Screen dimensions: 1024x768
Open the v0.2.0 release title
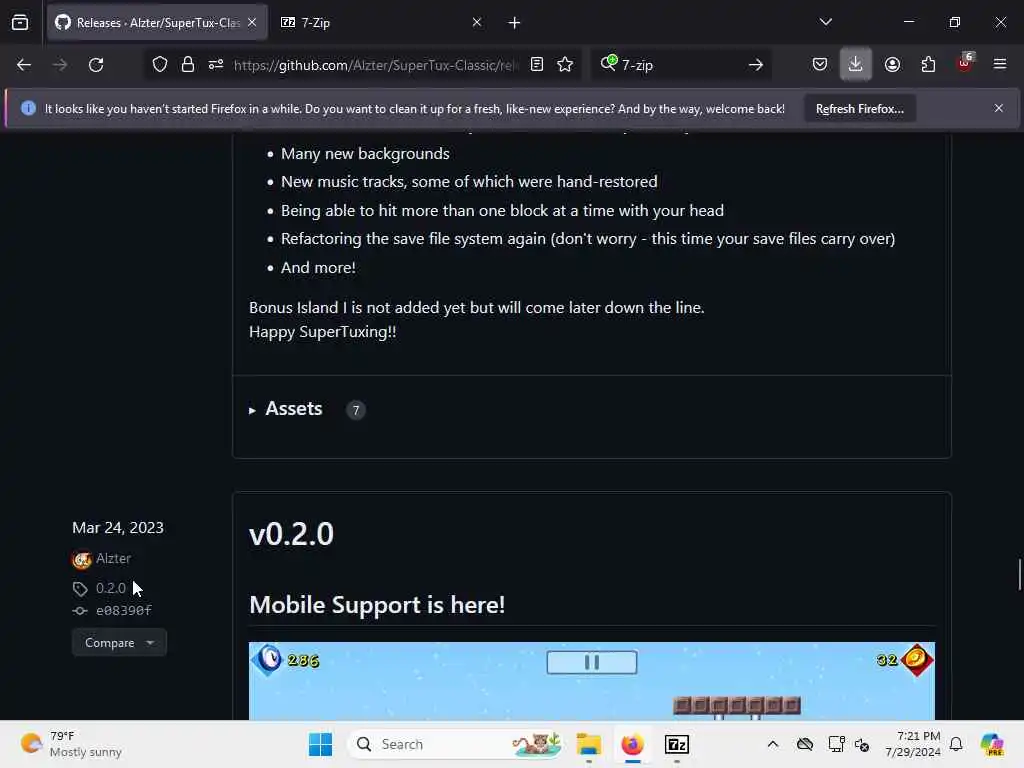pyautogui.click(x=291, y=534)
